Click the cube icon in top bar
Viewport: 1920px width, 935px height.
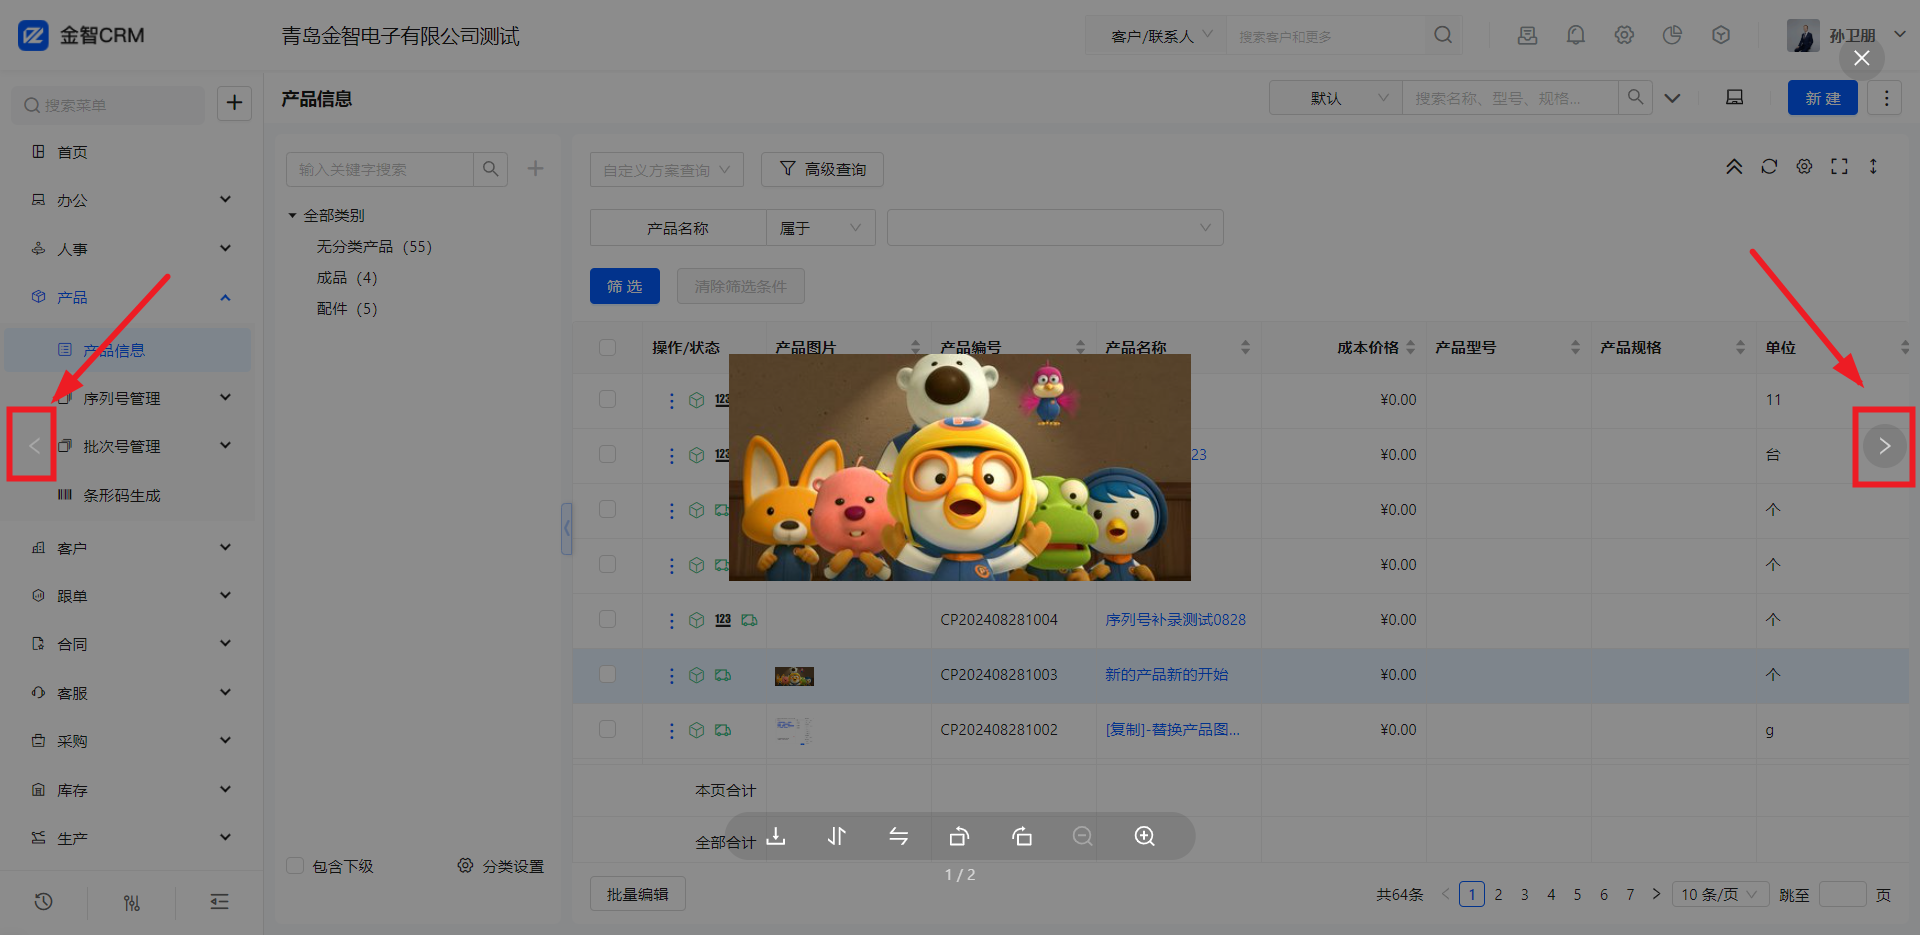point(1721,35)
